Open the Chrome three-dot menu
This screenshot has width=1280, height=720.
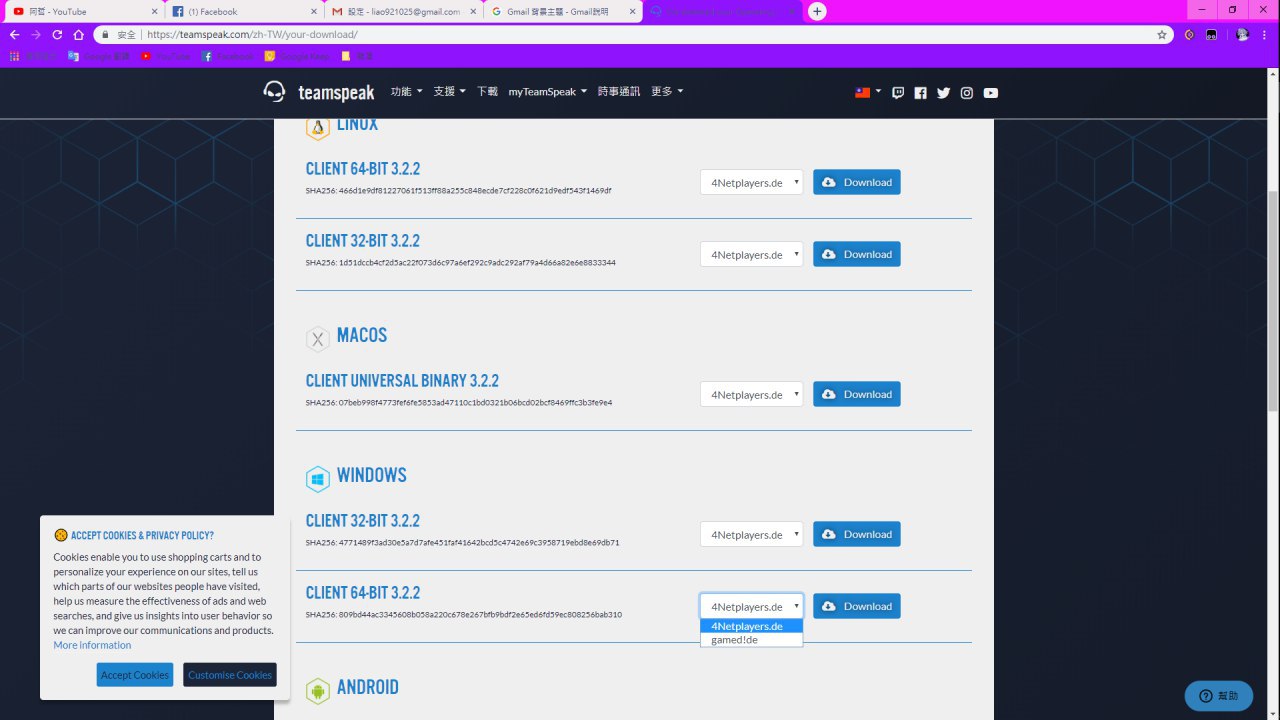(x=1267, y=34)
